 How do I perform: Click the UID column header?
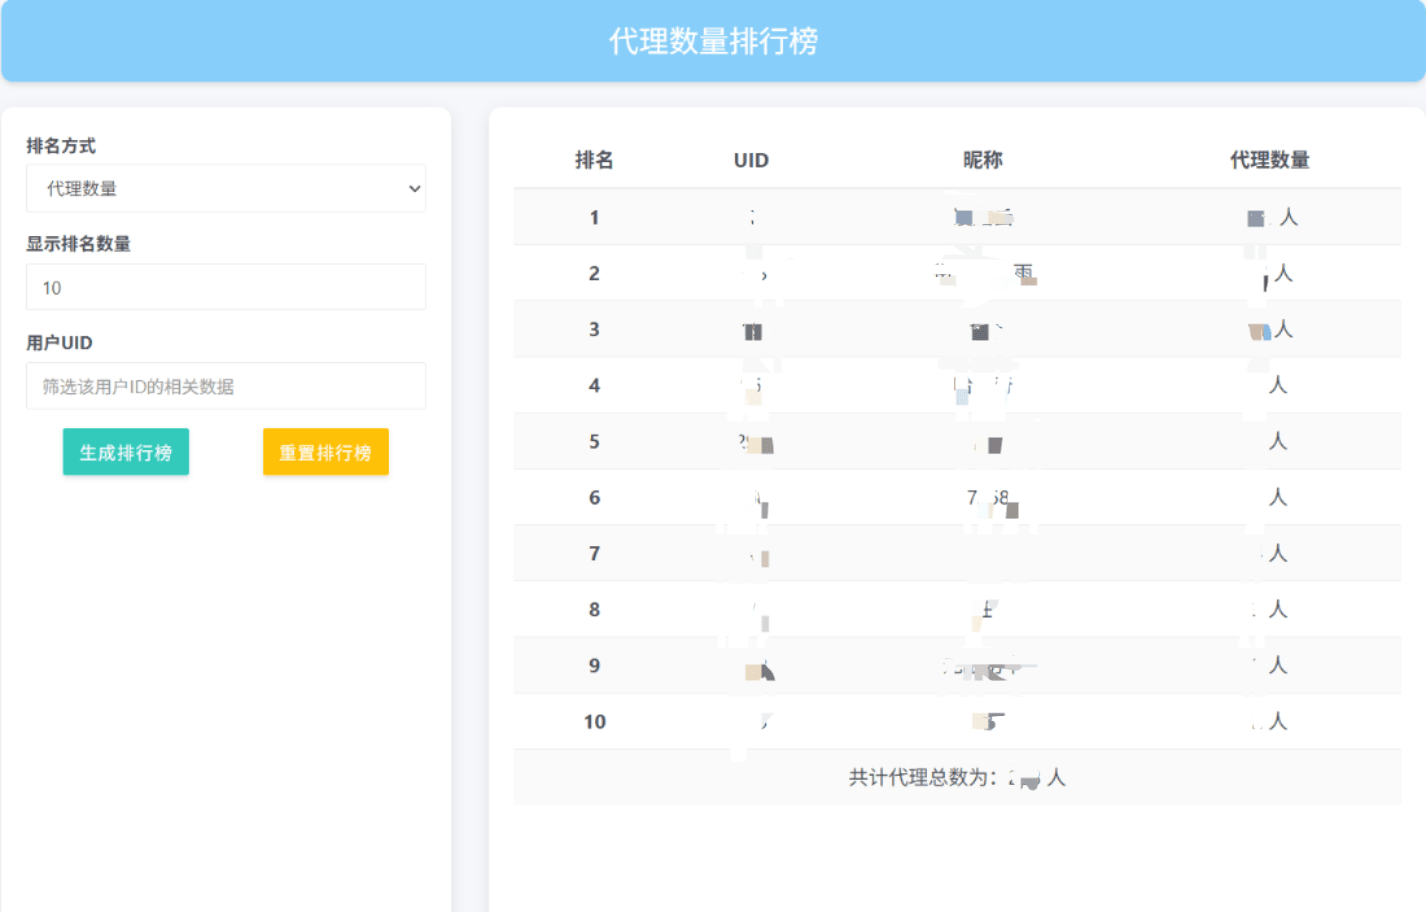click(751, 160)
